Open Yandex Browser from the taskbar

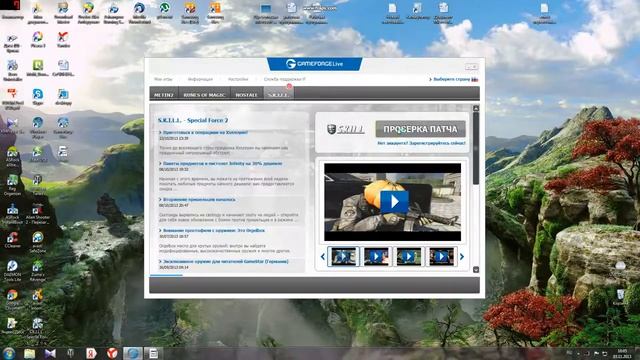pos(112,353)
